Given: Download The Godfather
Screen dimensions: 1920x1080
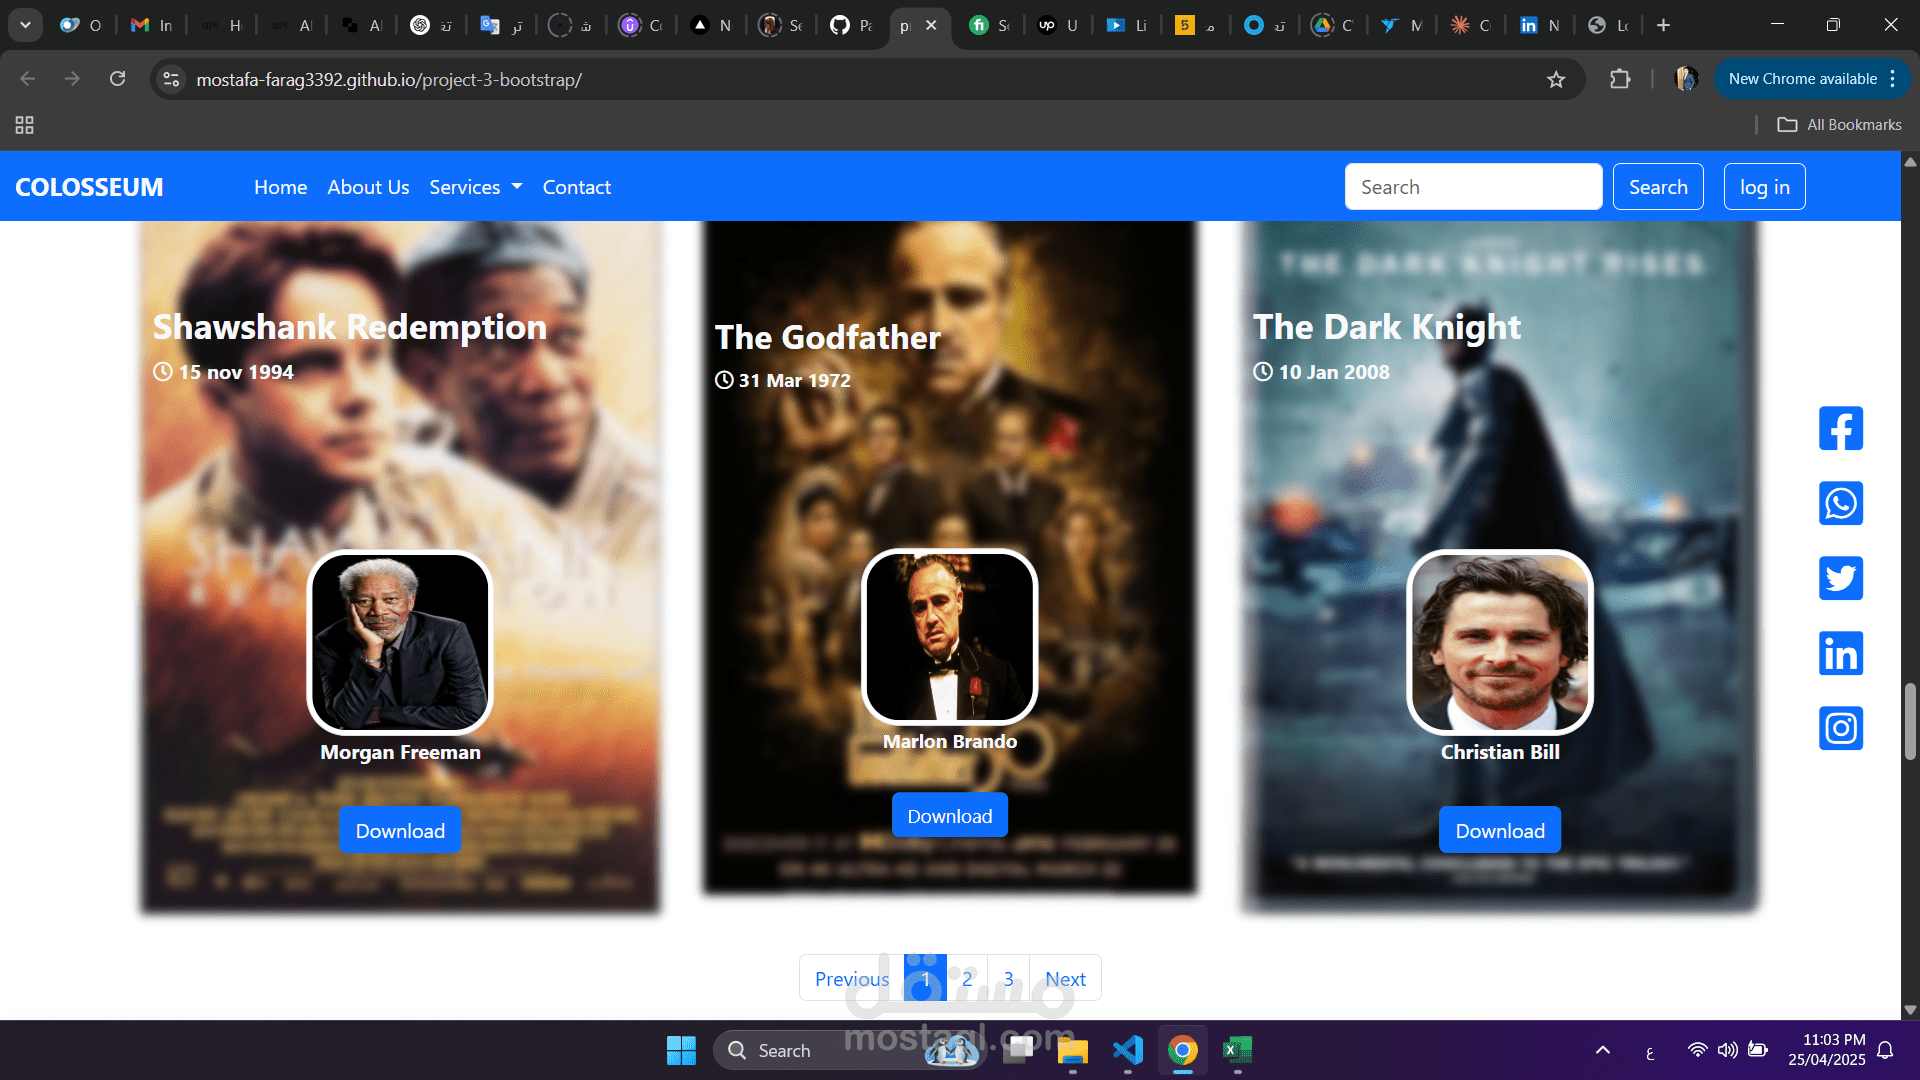Looking at the screenshot, I should 949,815.
